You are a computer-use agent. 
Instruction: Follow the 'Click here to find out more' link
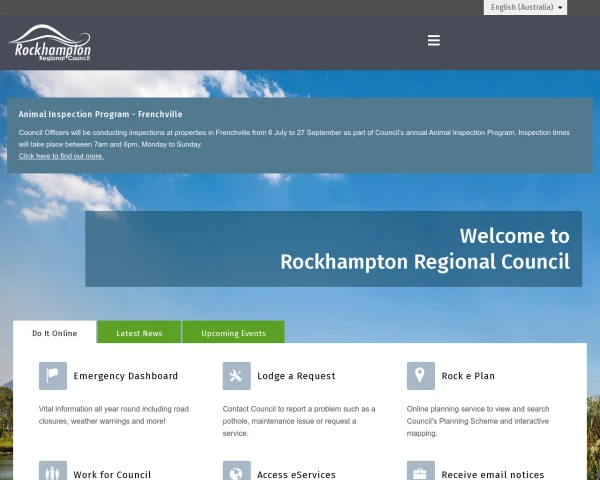point(61,156)
